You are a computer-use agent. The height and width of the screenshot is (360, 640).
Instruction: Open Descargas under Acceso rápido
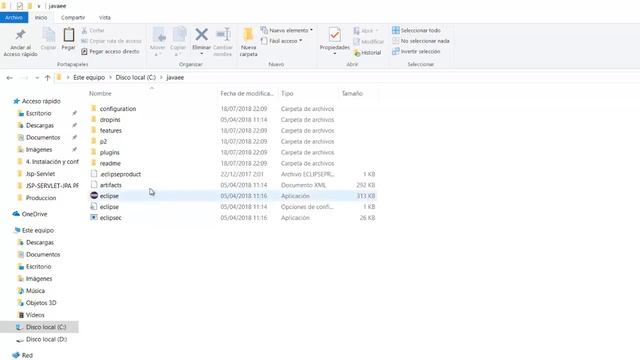(x=40, y=125)
